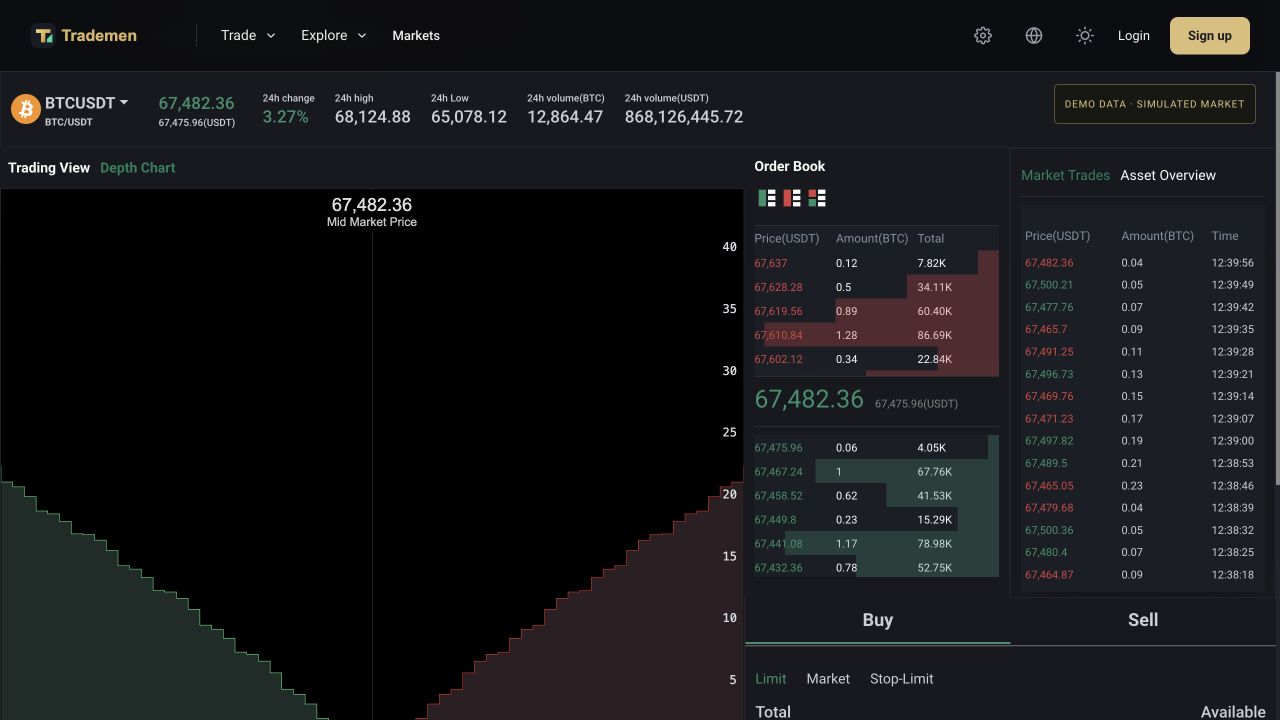This screenshot has width=1280, height=720.
Task: Select ask price 67,628.28 row
Action: pyautogui.click(x=876, y=287)
